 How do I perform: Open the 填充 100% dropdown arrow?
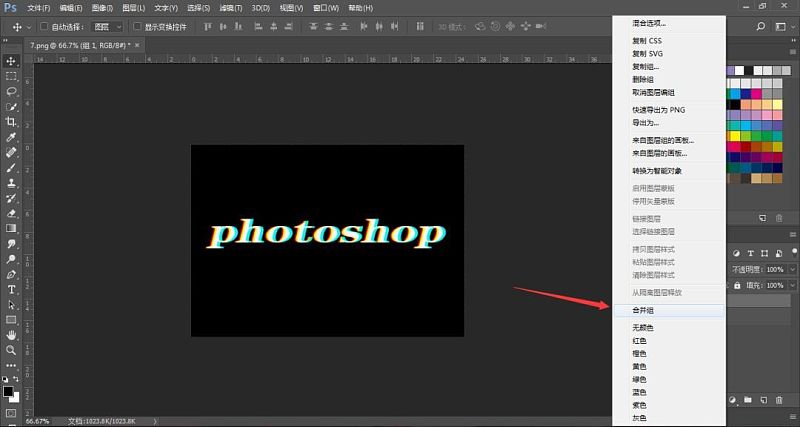tap(792, 286)
